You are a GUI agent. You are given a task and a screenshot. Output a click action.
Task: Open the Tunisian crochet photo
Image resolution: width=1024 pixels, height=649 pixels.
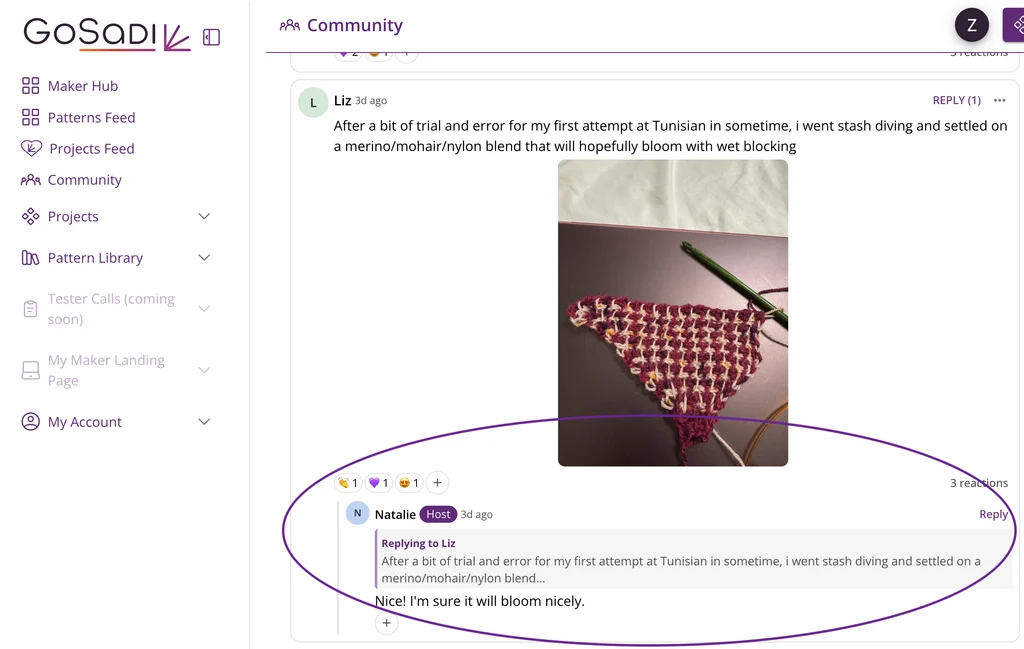(x=673, y=313)
